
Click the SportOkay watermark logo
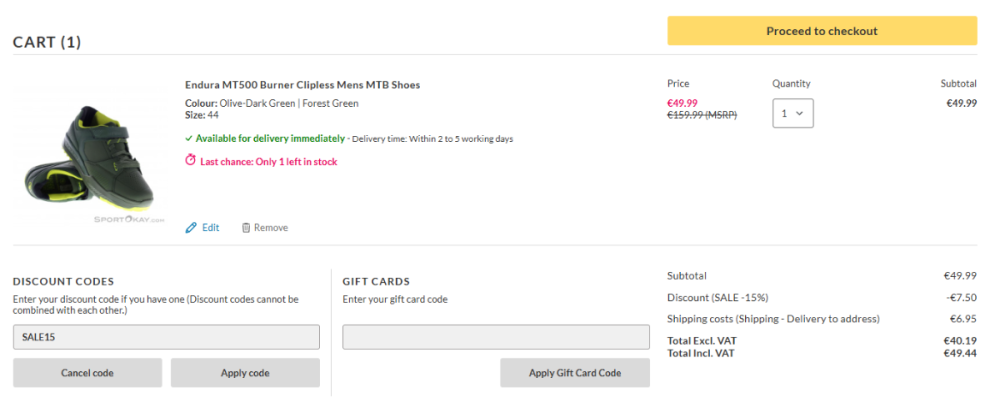point(129,219)
